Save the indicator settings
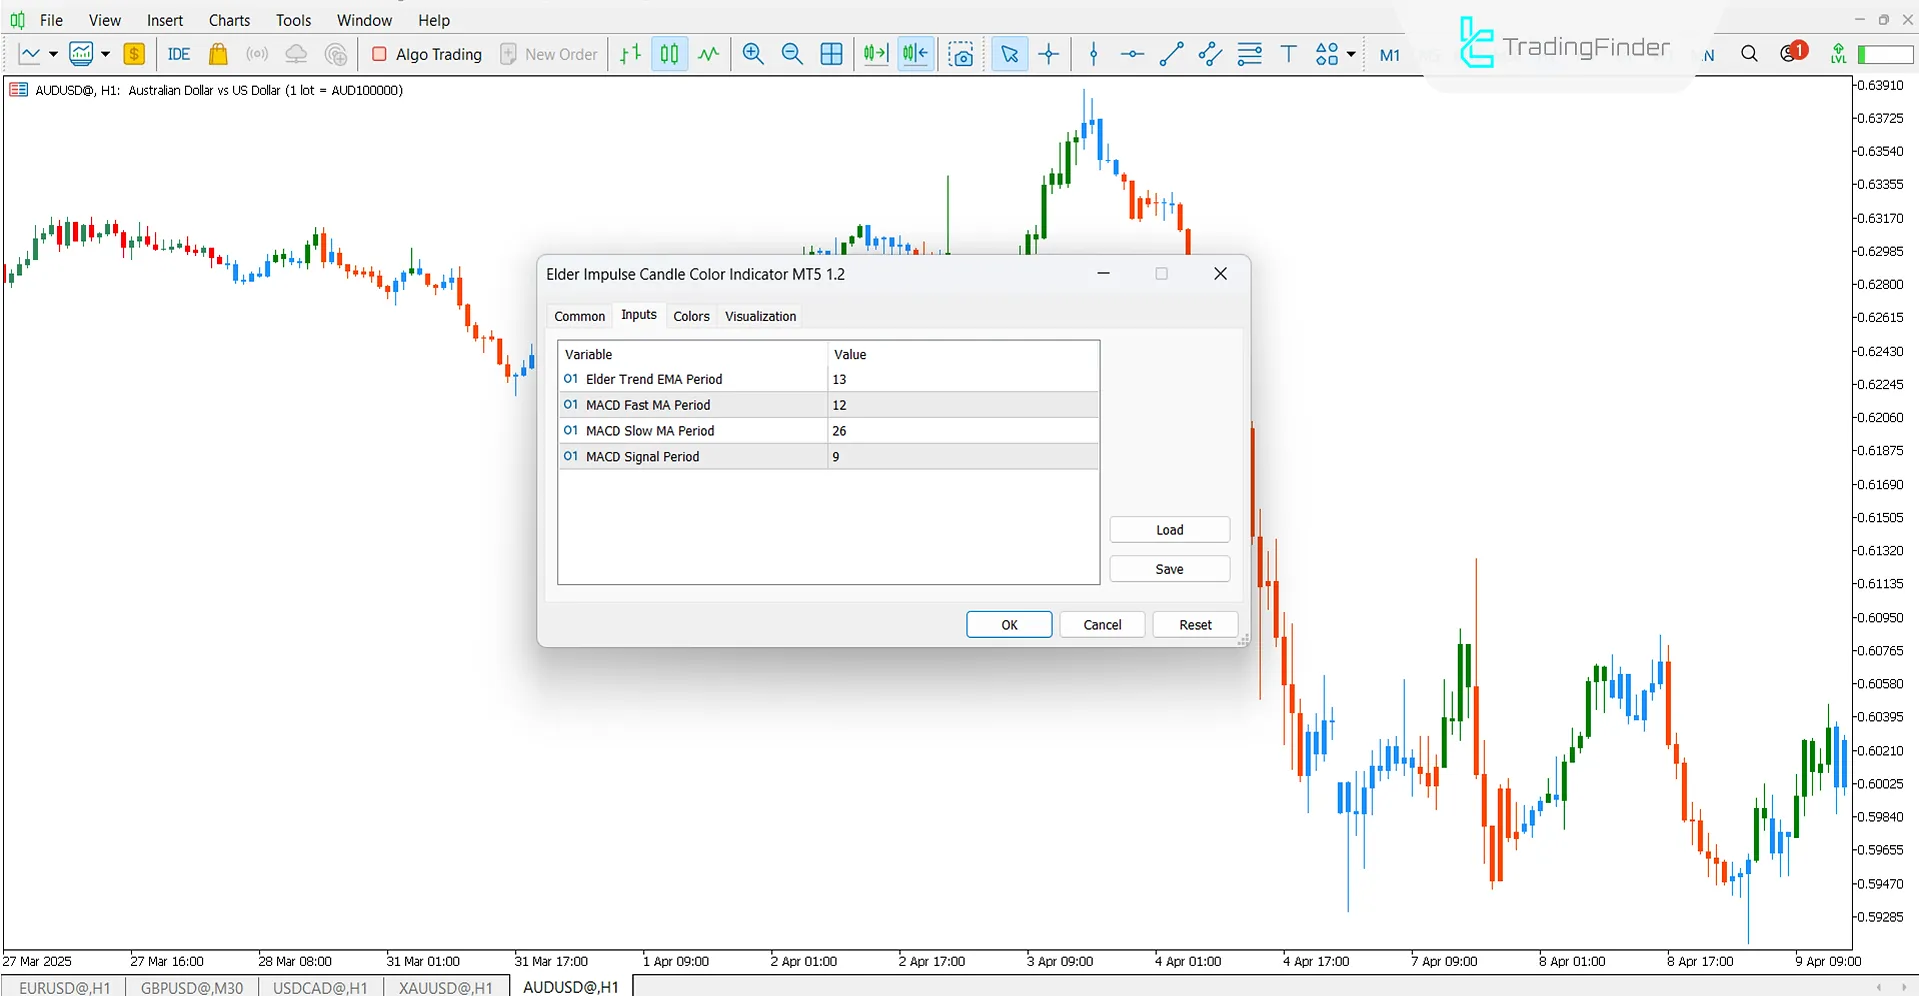 tap(1169, 568)
